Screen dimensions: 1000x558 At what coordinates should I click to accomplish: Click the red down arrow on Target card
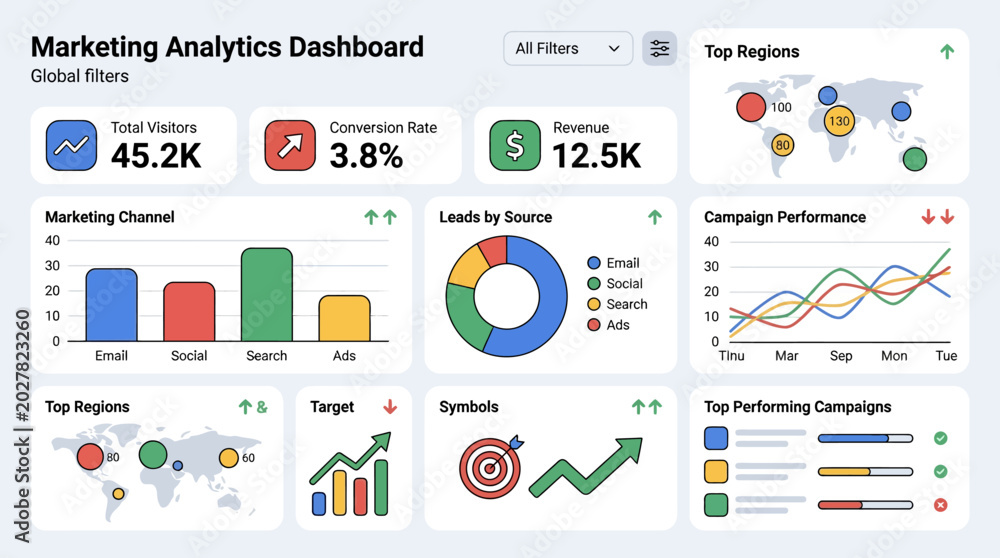pos(390,406)
